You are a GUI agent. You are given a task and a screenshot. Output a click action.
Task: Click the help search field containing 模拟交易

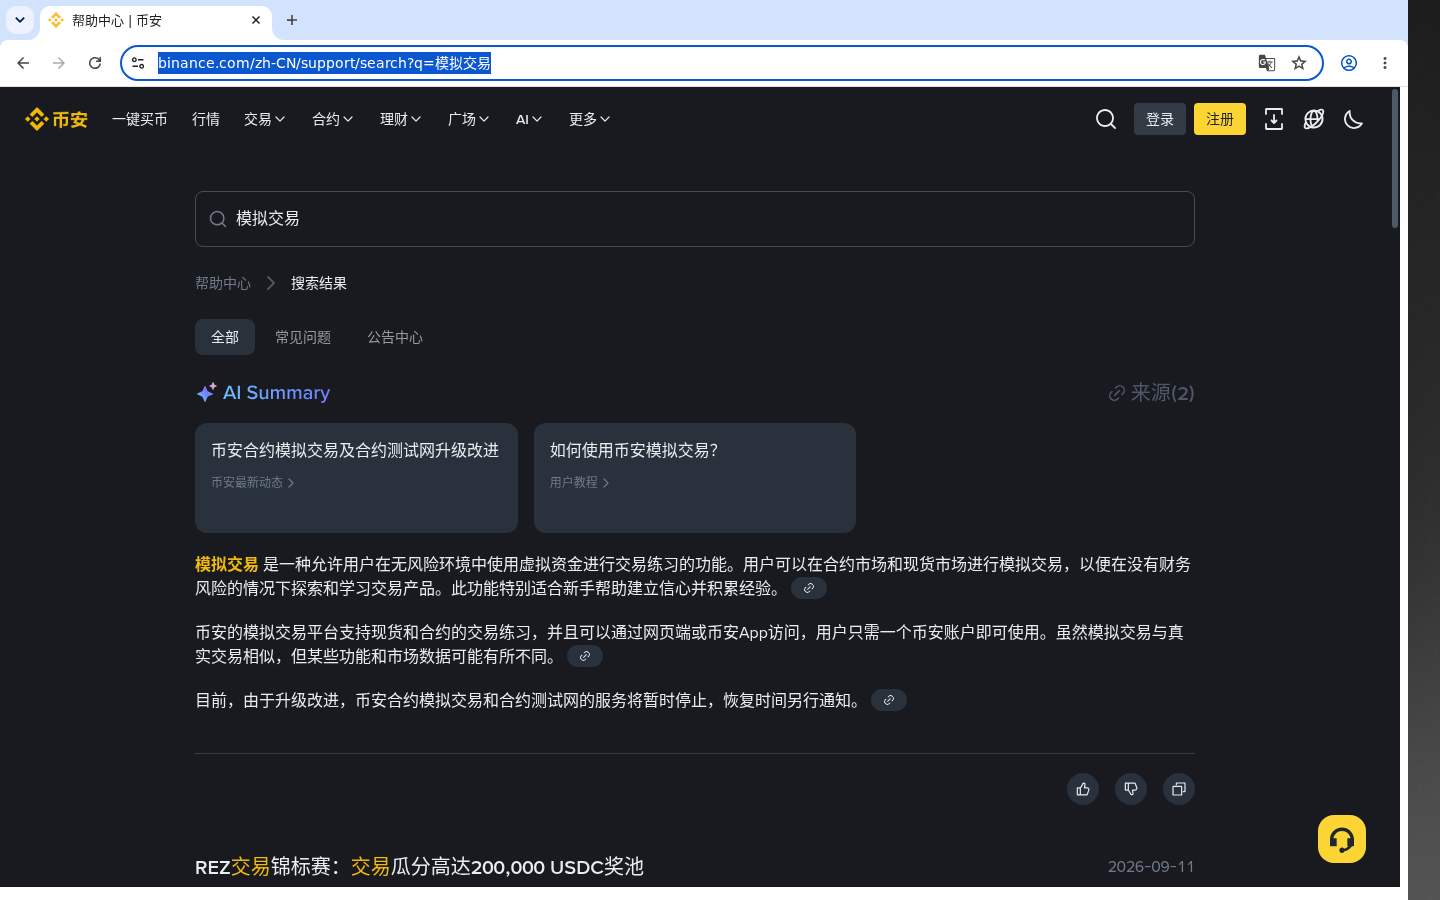point(695,219)
